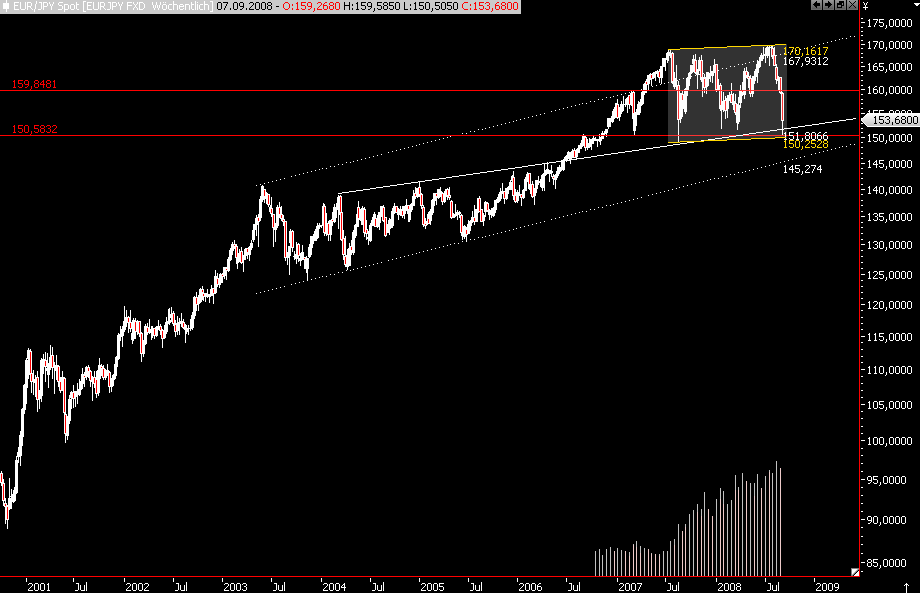920x593 pixels.
Task: Click the yellow 150,2528 channel label
Action: click(806, 144)
